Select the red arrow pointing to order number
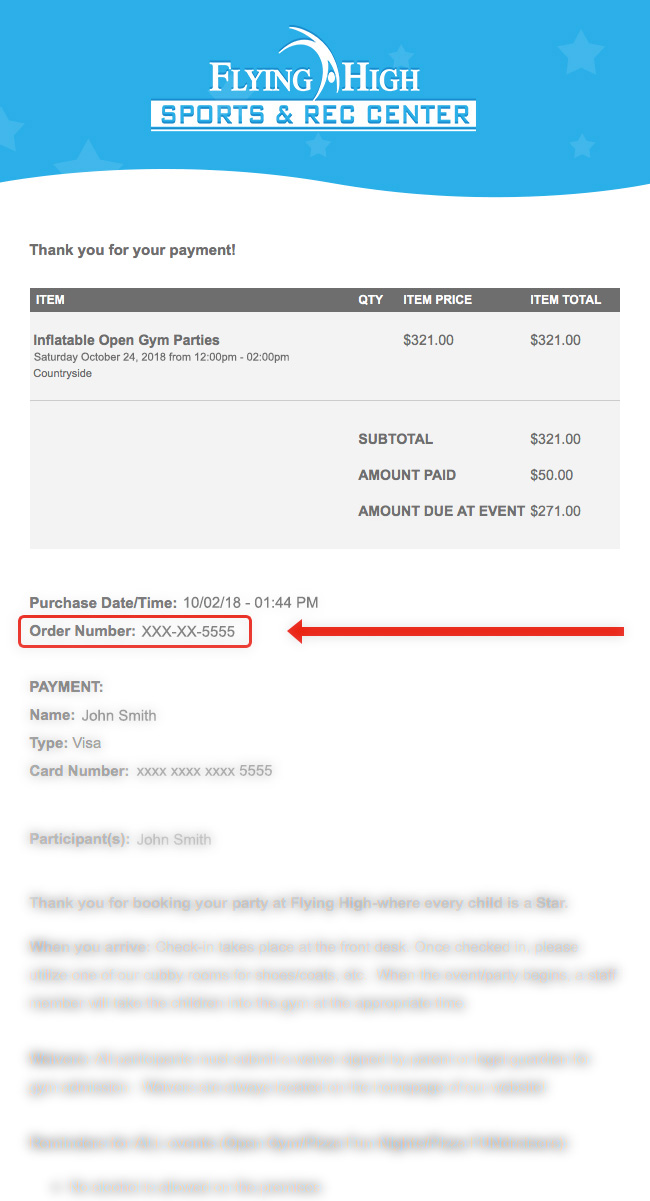Image resolution: width=650 pixels, height=1201 pixels. 456,631
